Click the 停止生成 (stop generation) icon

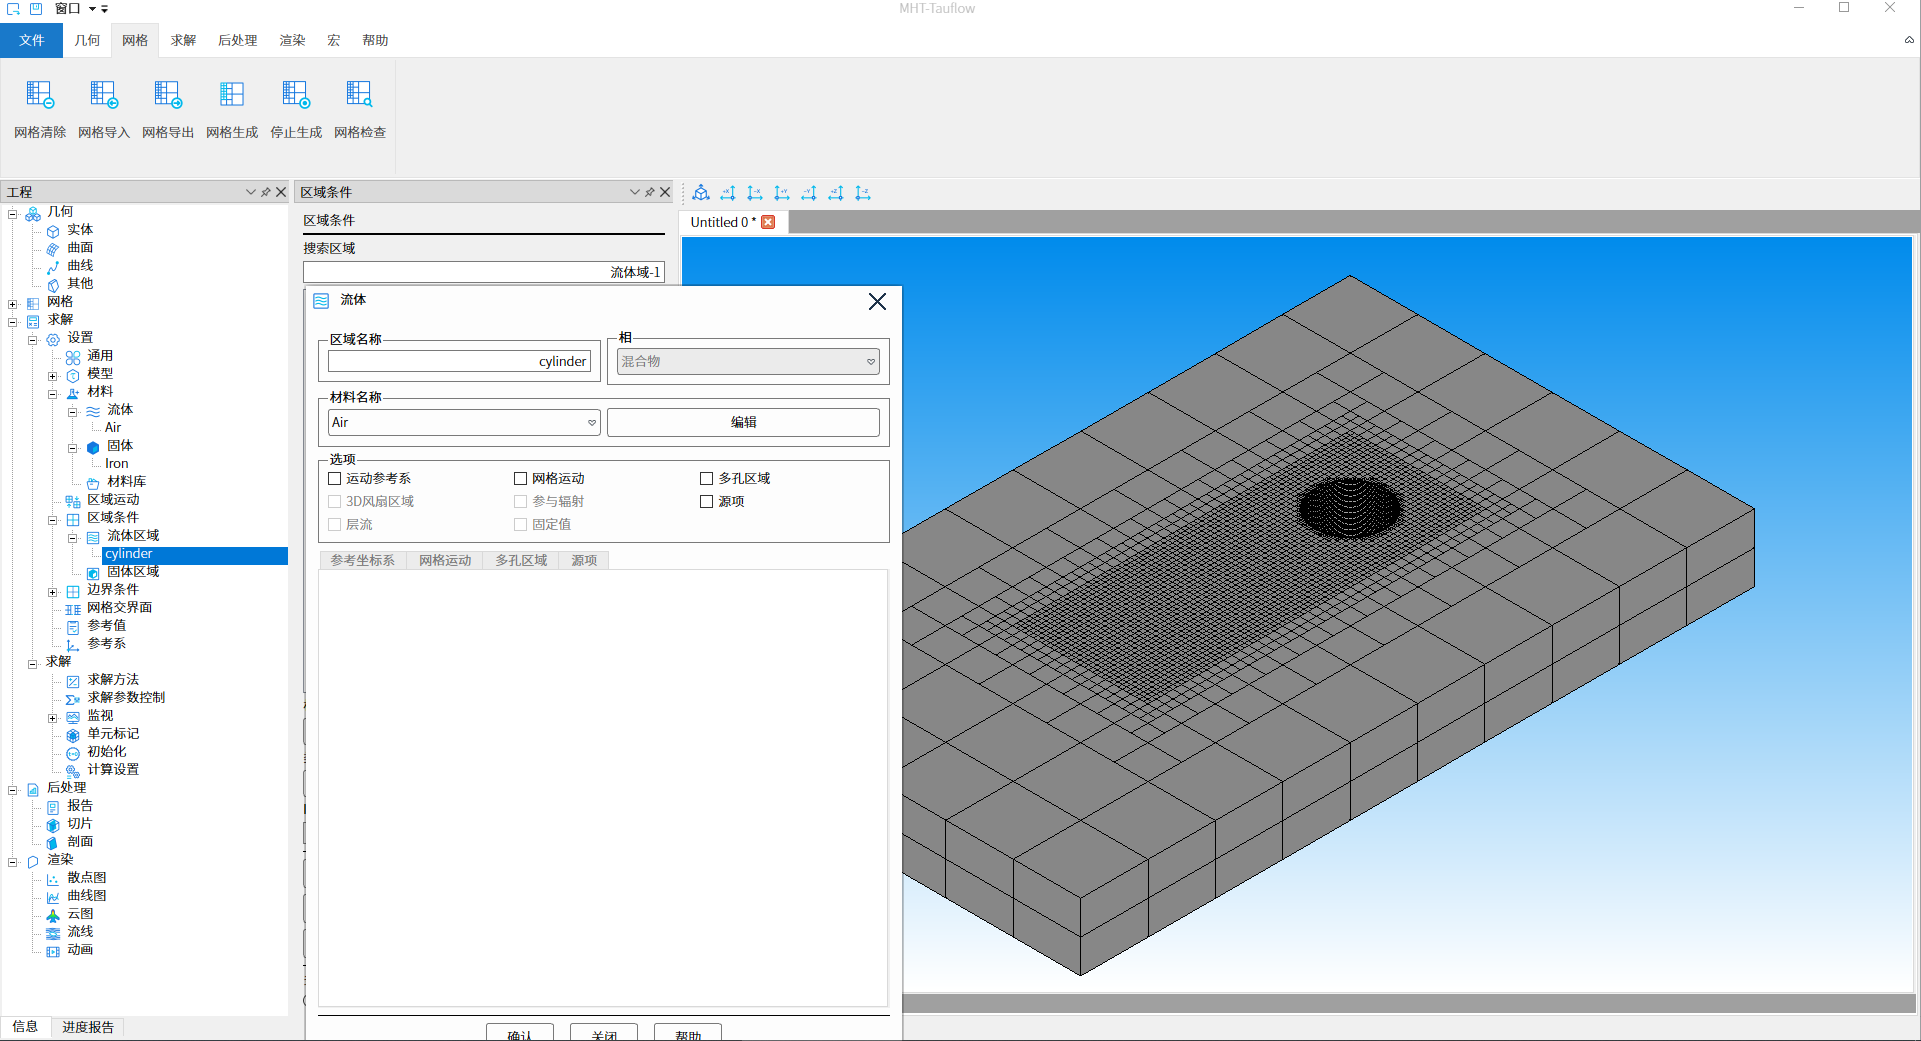coord(296,96)
